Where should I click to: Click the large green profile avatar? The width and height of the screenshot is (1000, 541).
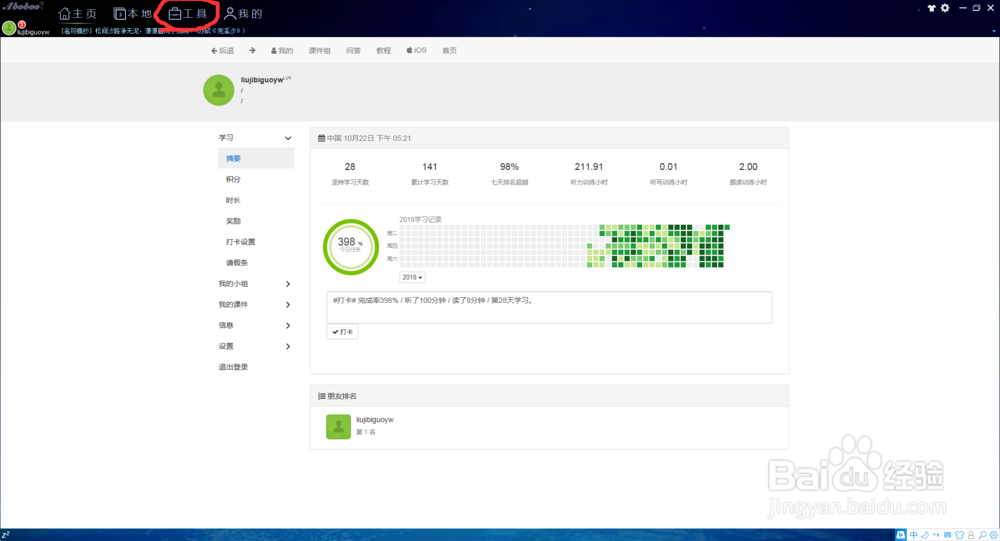(219, 90)
